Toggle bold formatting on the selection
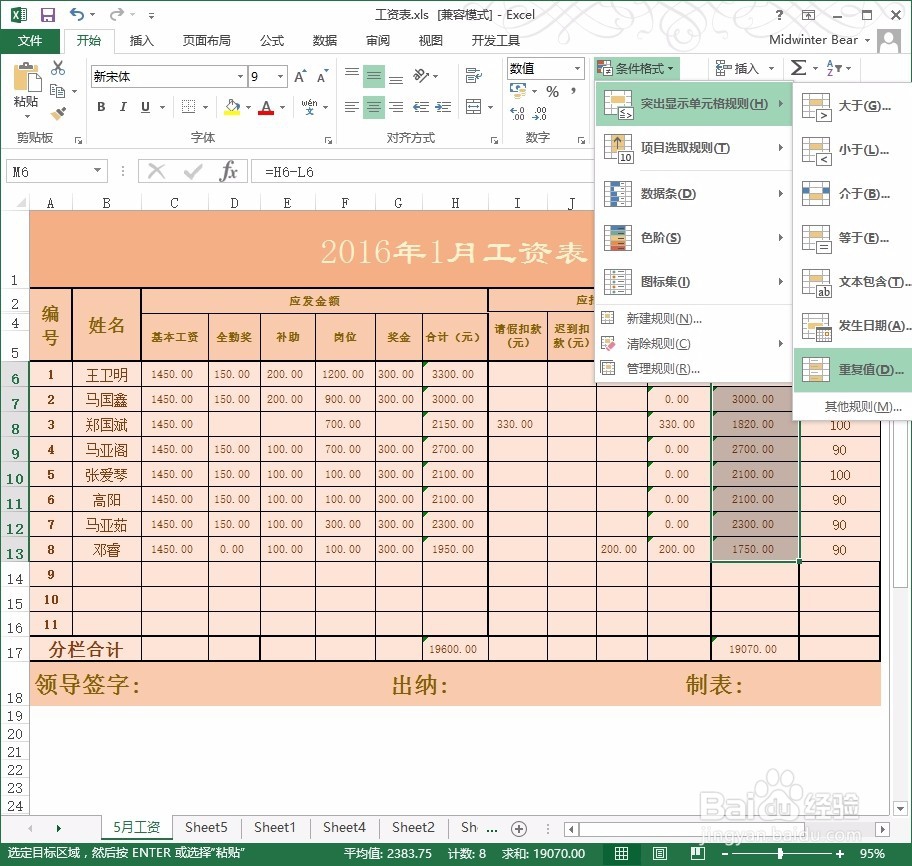Screen dimensions: 912x866 (x=100, y=106)
